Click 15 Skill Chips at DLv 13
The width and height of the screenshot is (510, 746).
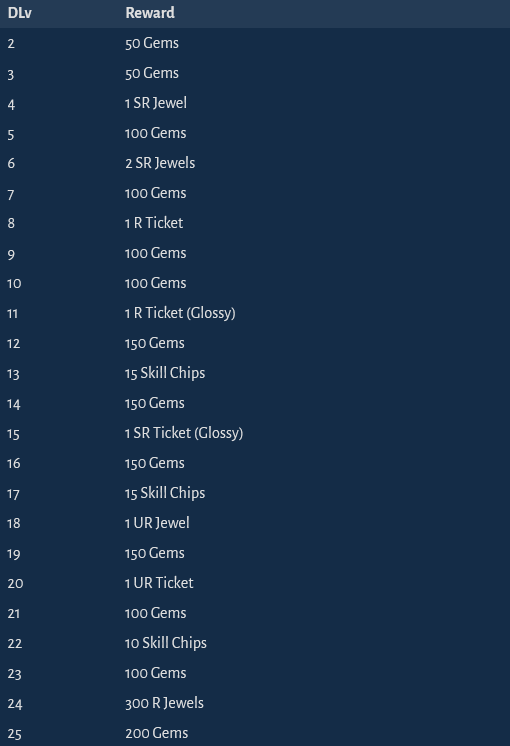pyautogui.click(x=165, y=373)
